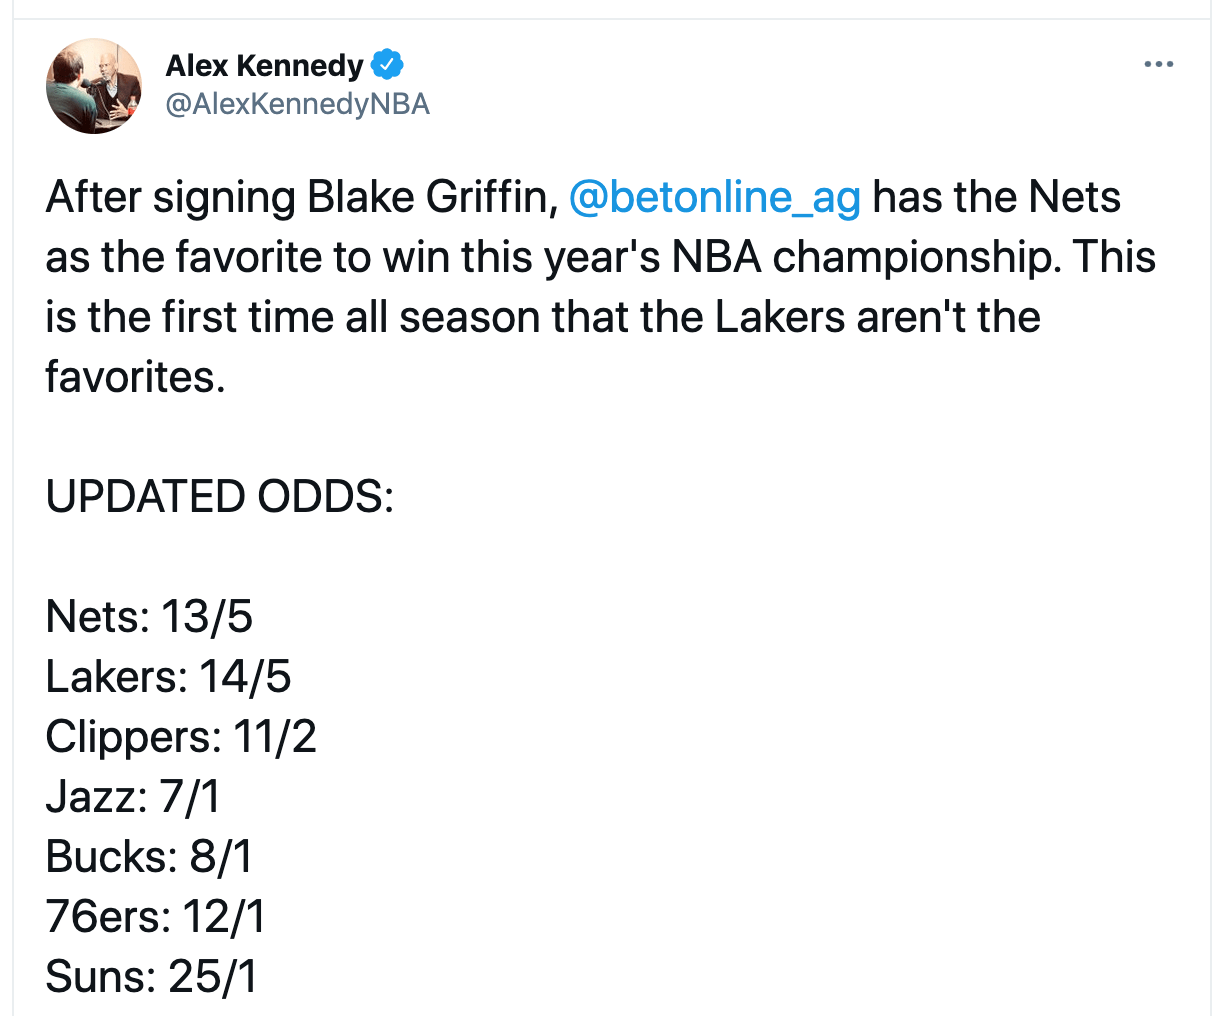The width and height of the screenshot is (1224, 1016).
Task: Open the @AlexKennedyNBA handle link
Action: (x=297, y=104)
